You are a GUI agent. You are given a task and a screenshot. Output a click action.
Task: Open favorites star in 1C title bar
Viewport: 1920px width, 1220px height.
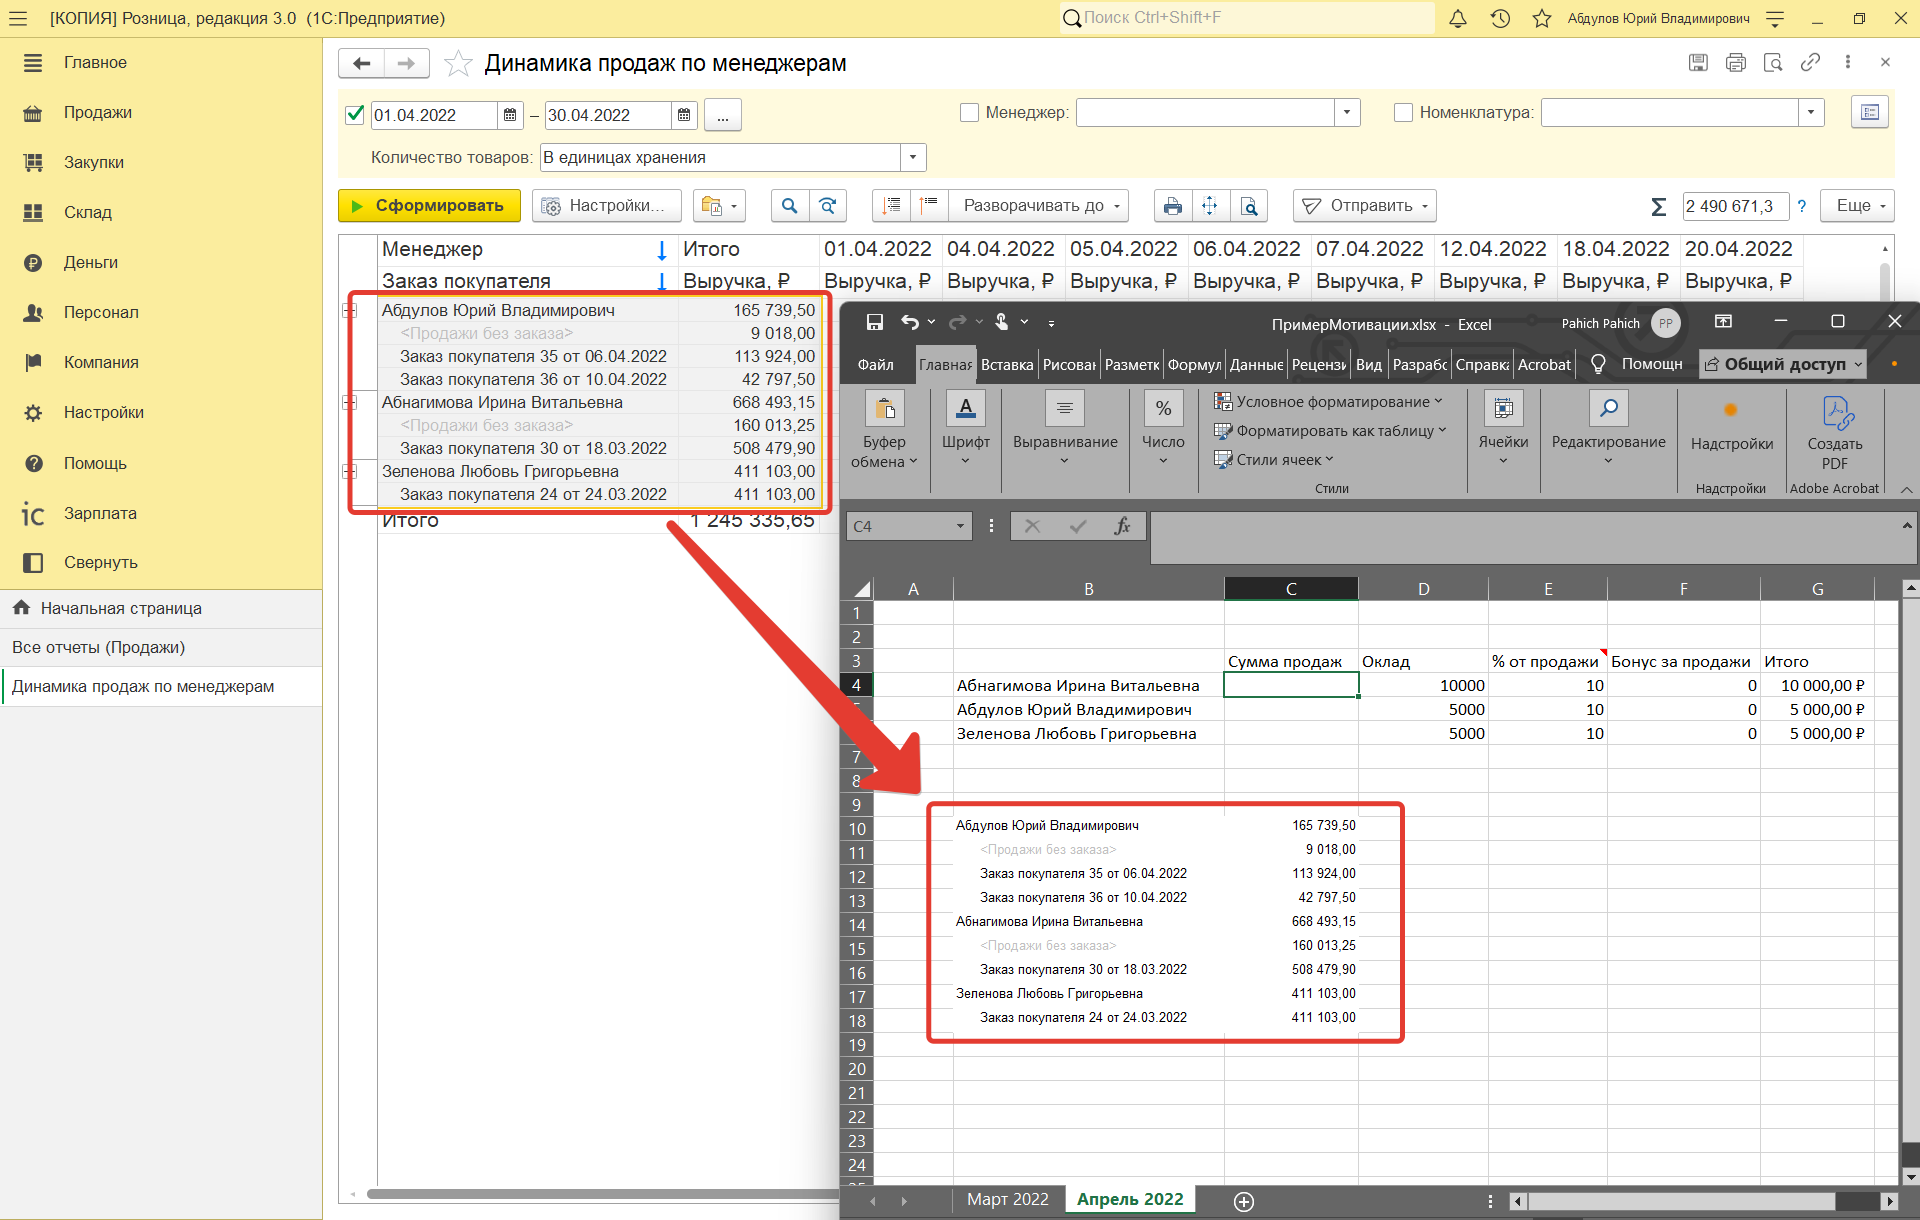pos(1542,18)
